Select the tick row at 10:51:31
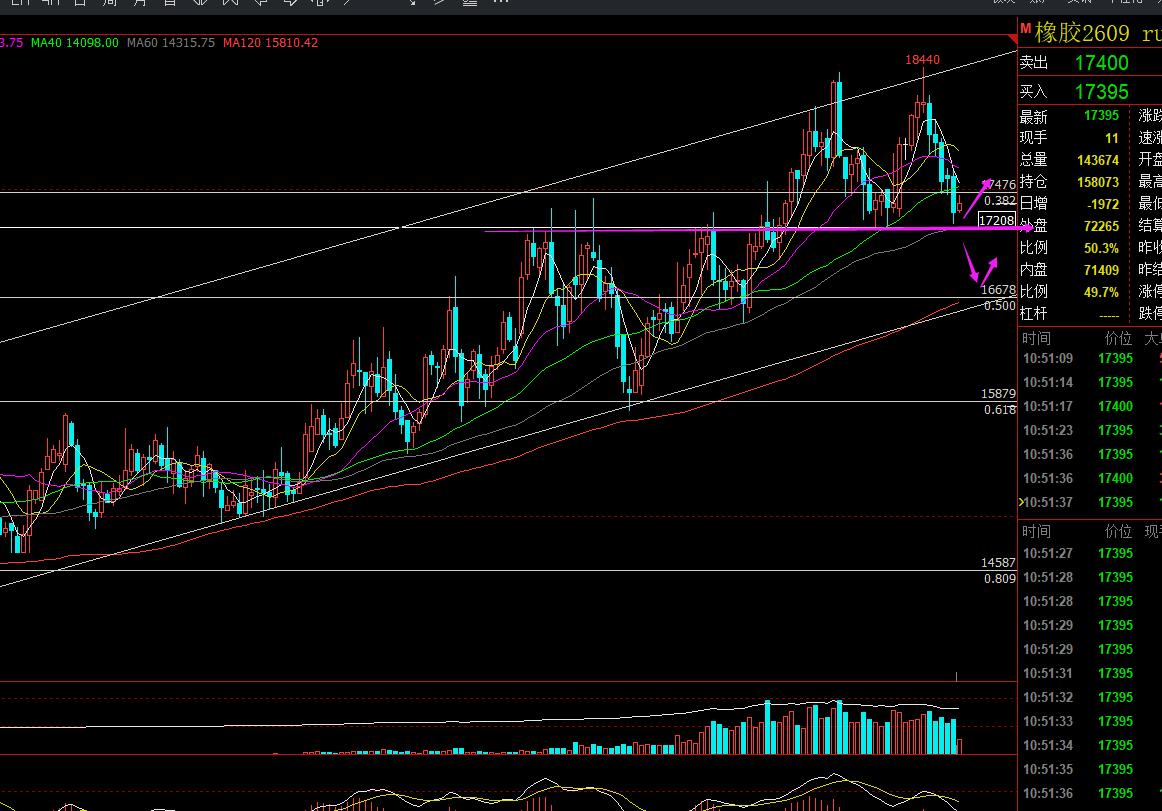Viewport: 1162px width, 811px height. click(x=1090, y=674)
